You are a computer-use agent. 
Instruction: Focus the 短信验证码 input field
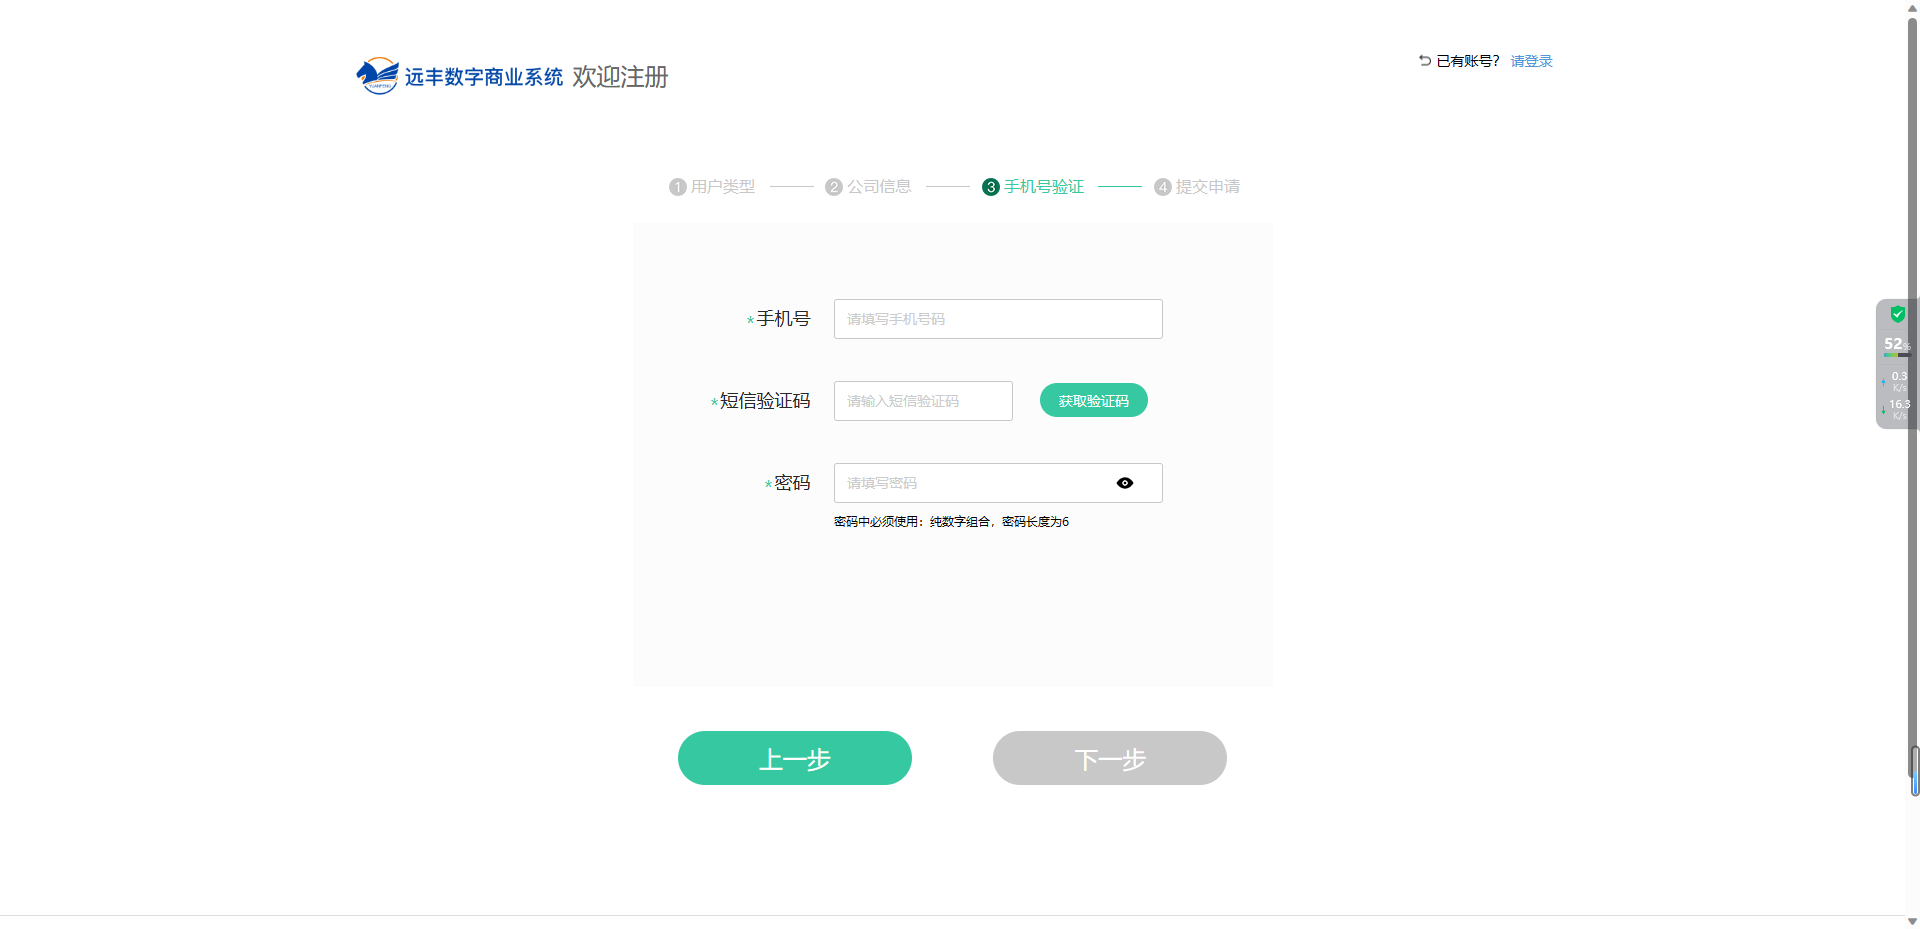[x=923, y=401]
